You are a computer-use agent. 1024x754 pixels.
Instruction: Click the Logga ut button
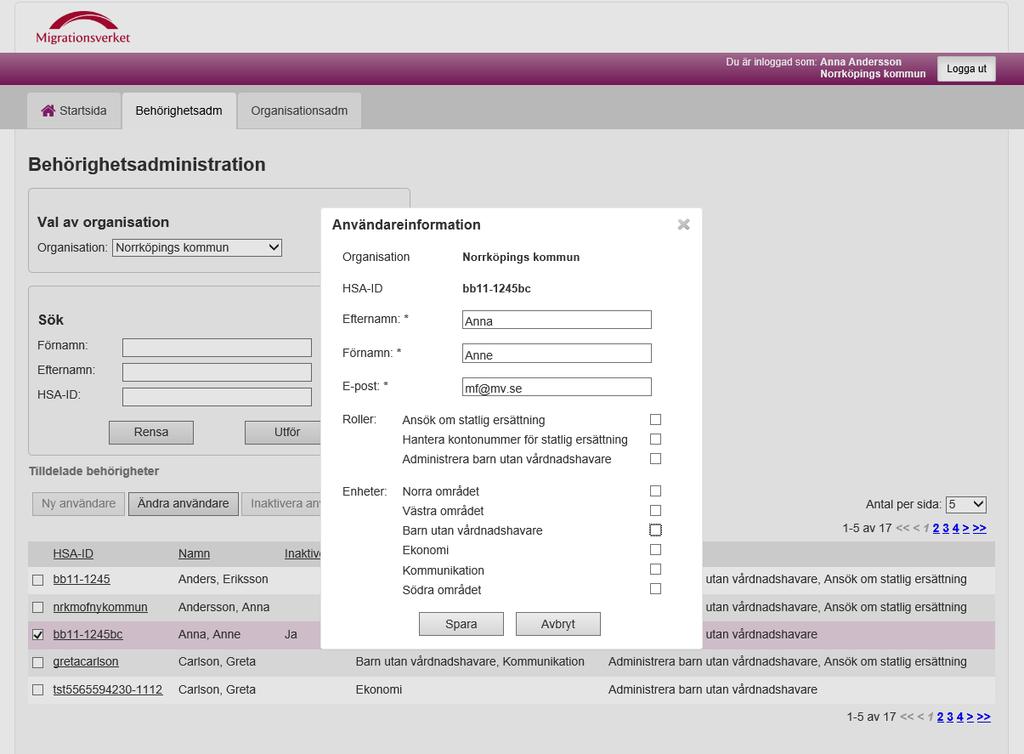[966, 69]
